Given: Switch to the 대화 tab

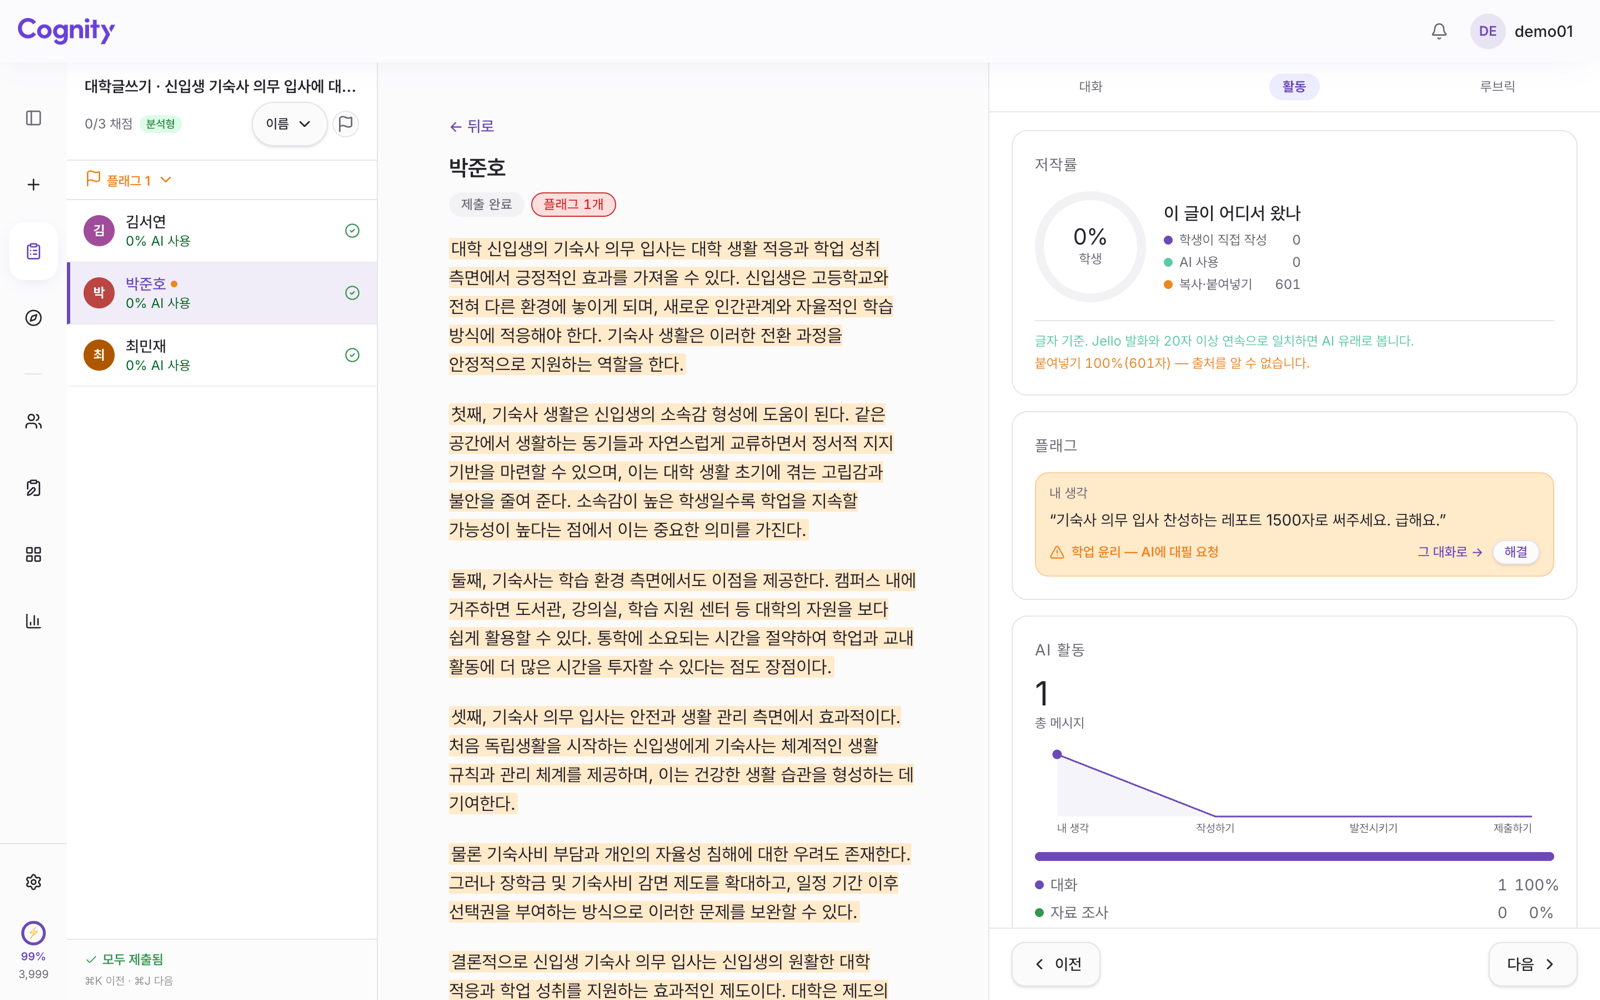Looking at the screenshot, I should (1091, 87).
